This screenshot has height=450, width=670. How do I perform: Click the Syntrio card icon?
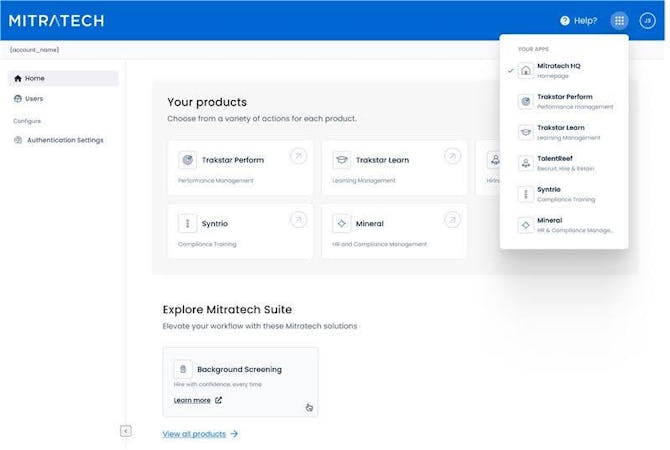click(187, 223)
